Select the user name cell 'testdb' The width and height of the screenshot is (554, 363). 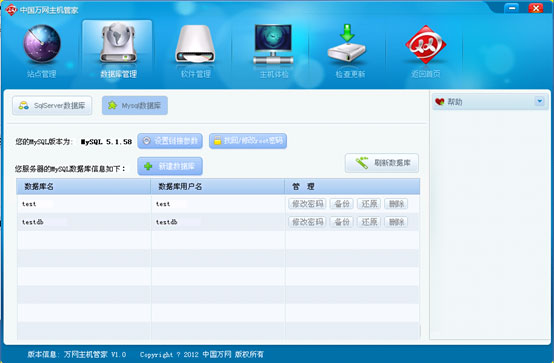(218, 222)
